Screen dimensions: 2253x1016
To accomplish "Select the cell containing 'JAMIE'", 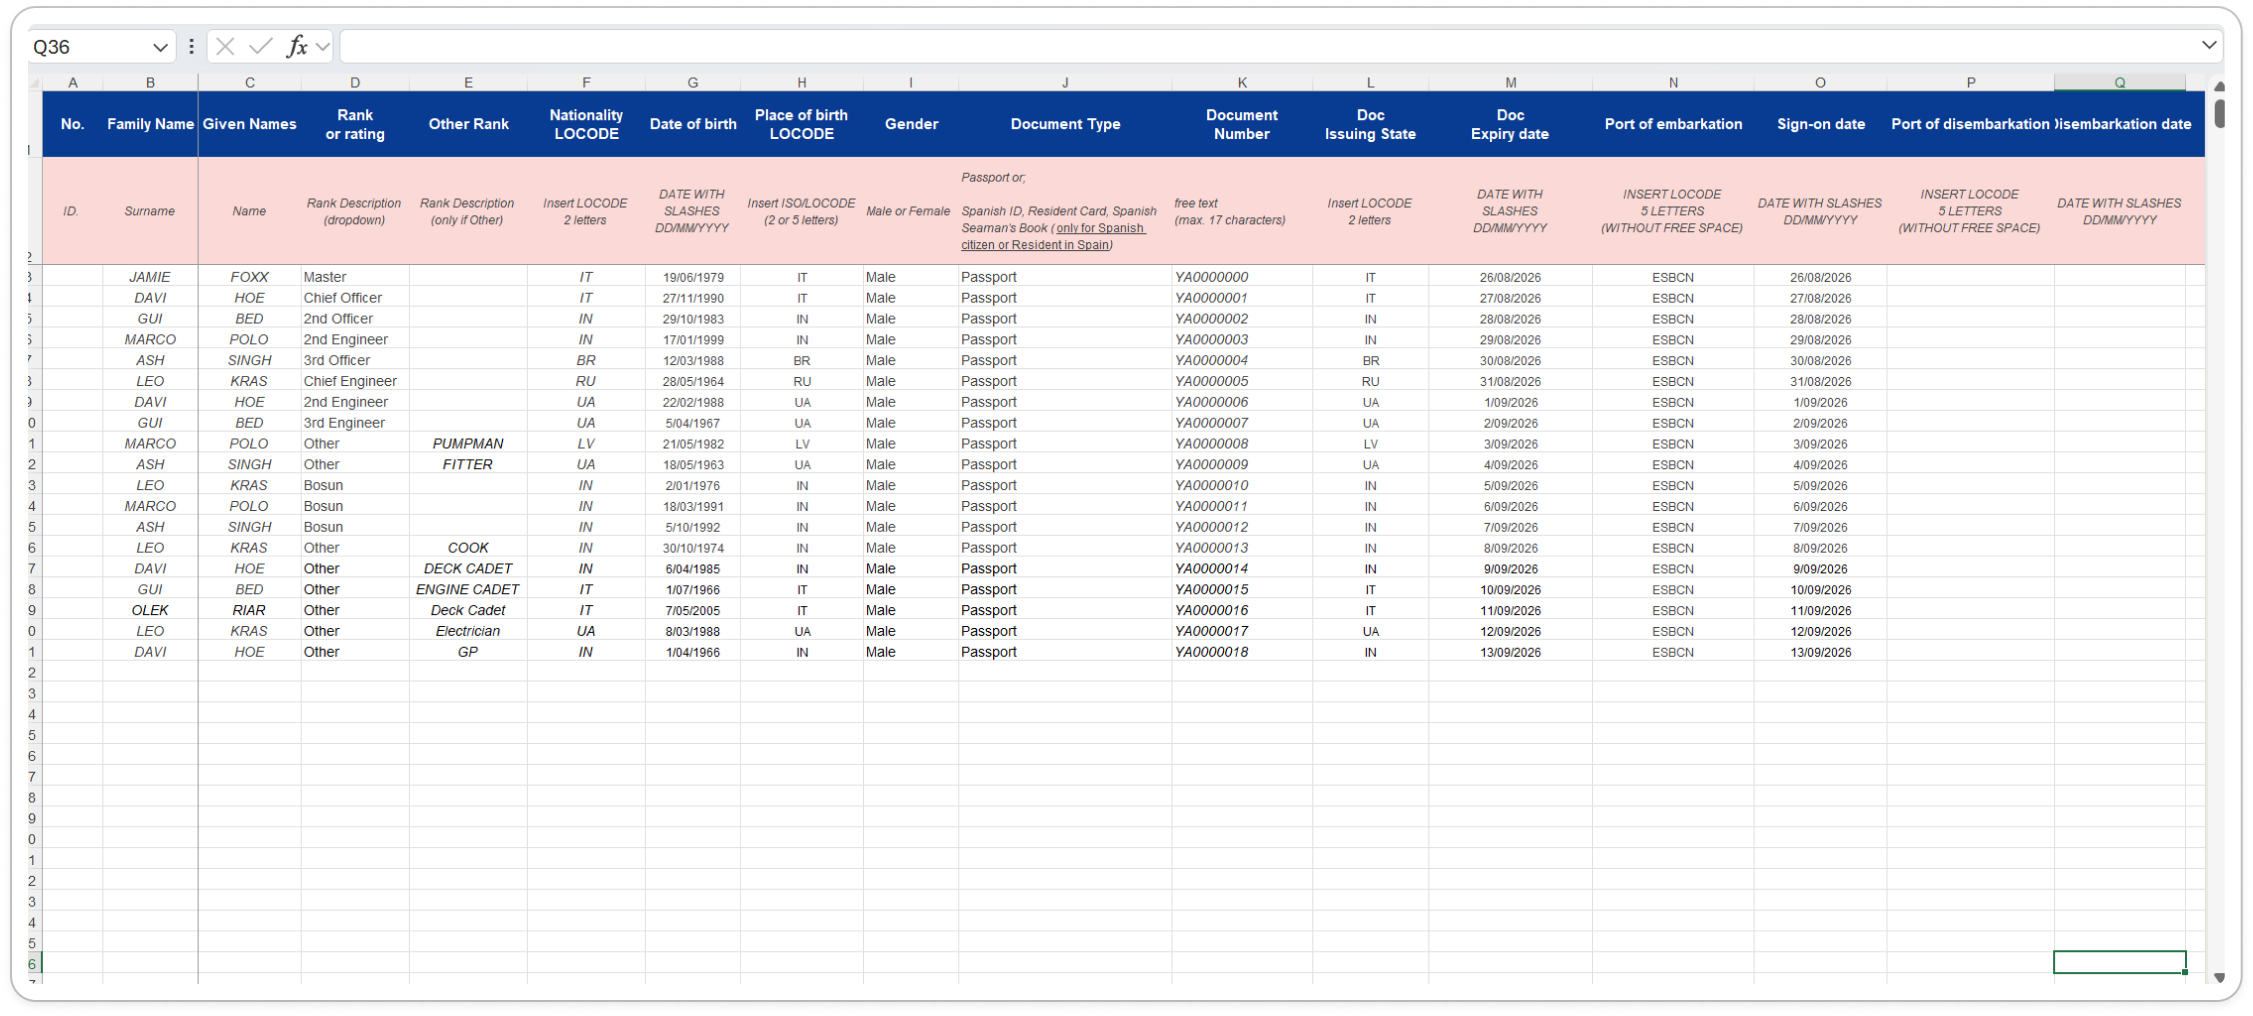I will pos(150,277).
